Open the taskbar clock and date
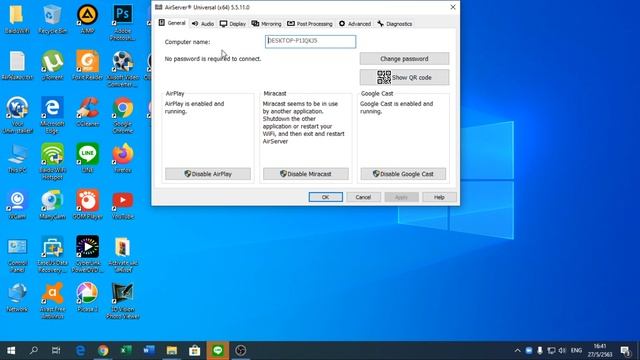Screen dimensions: 640x360 coord(600,350)
